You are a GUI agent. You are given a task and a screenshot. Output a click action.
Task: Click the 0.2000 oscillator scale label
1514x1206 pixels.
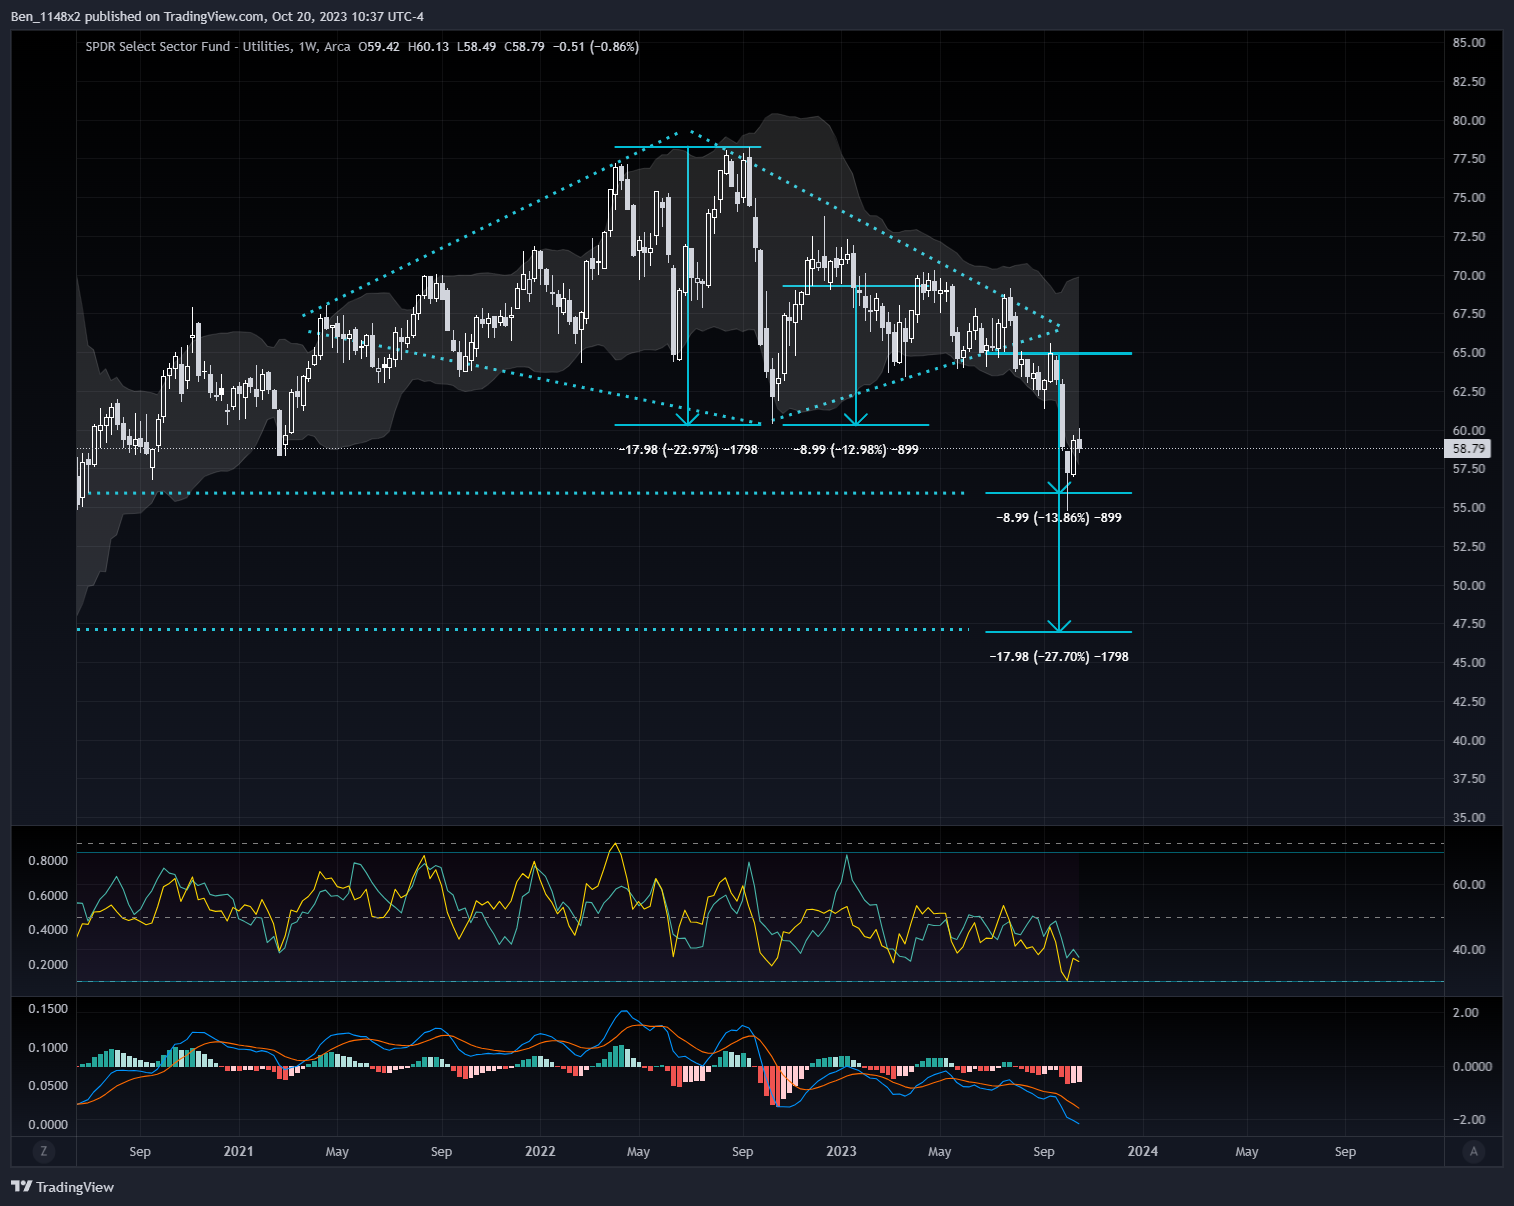[x=48, y=965]
